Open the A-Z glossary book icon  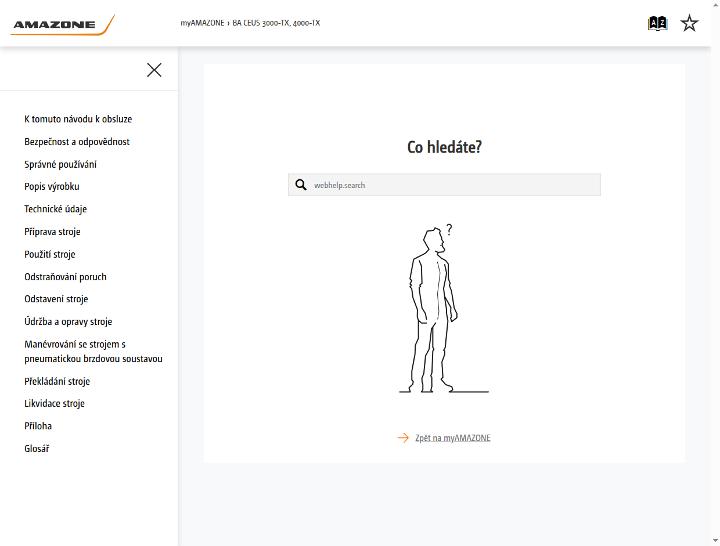click(657, 23)
